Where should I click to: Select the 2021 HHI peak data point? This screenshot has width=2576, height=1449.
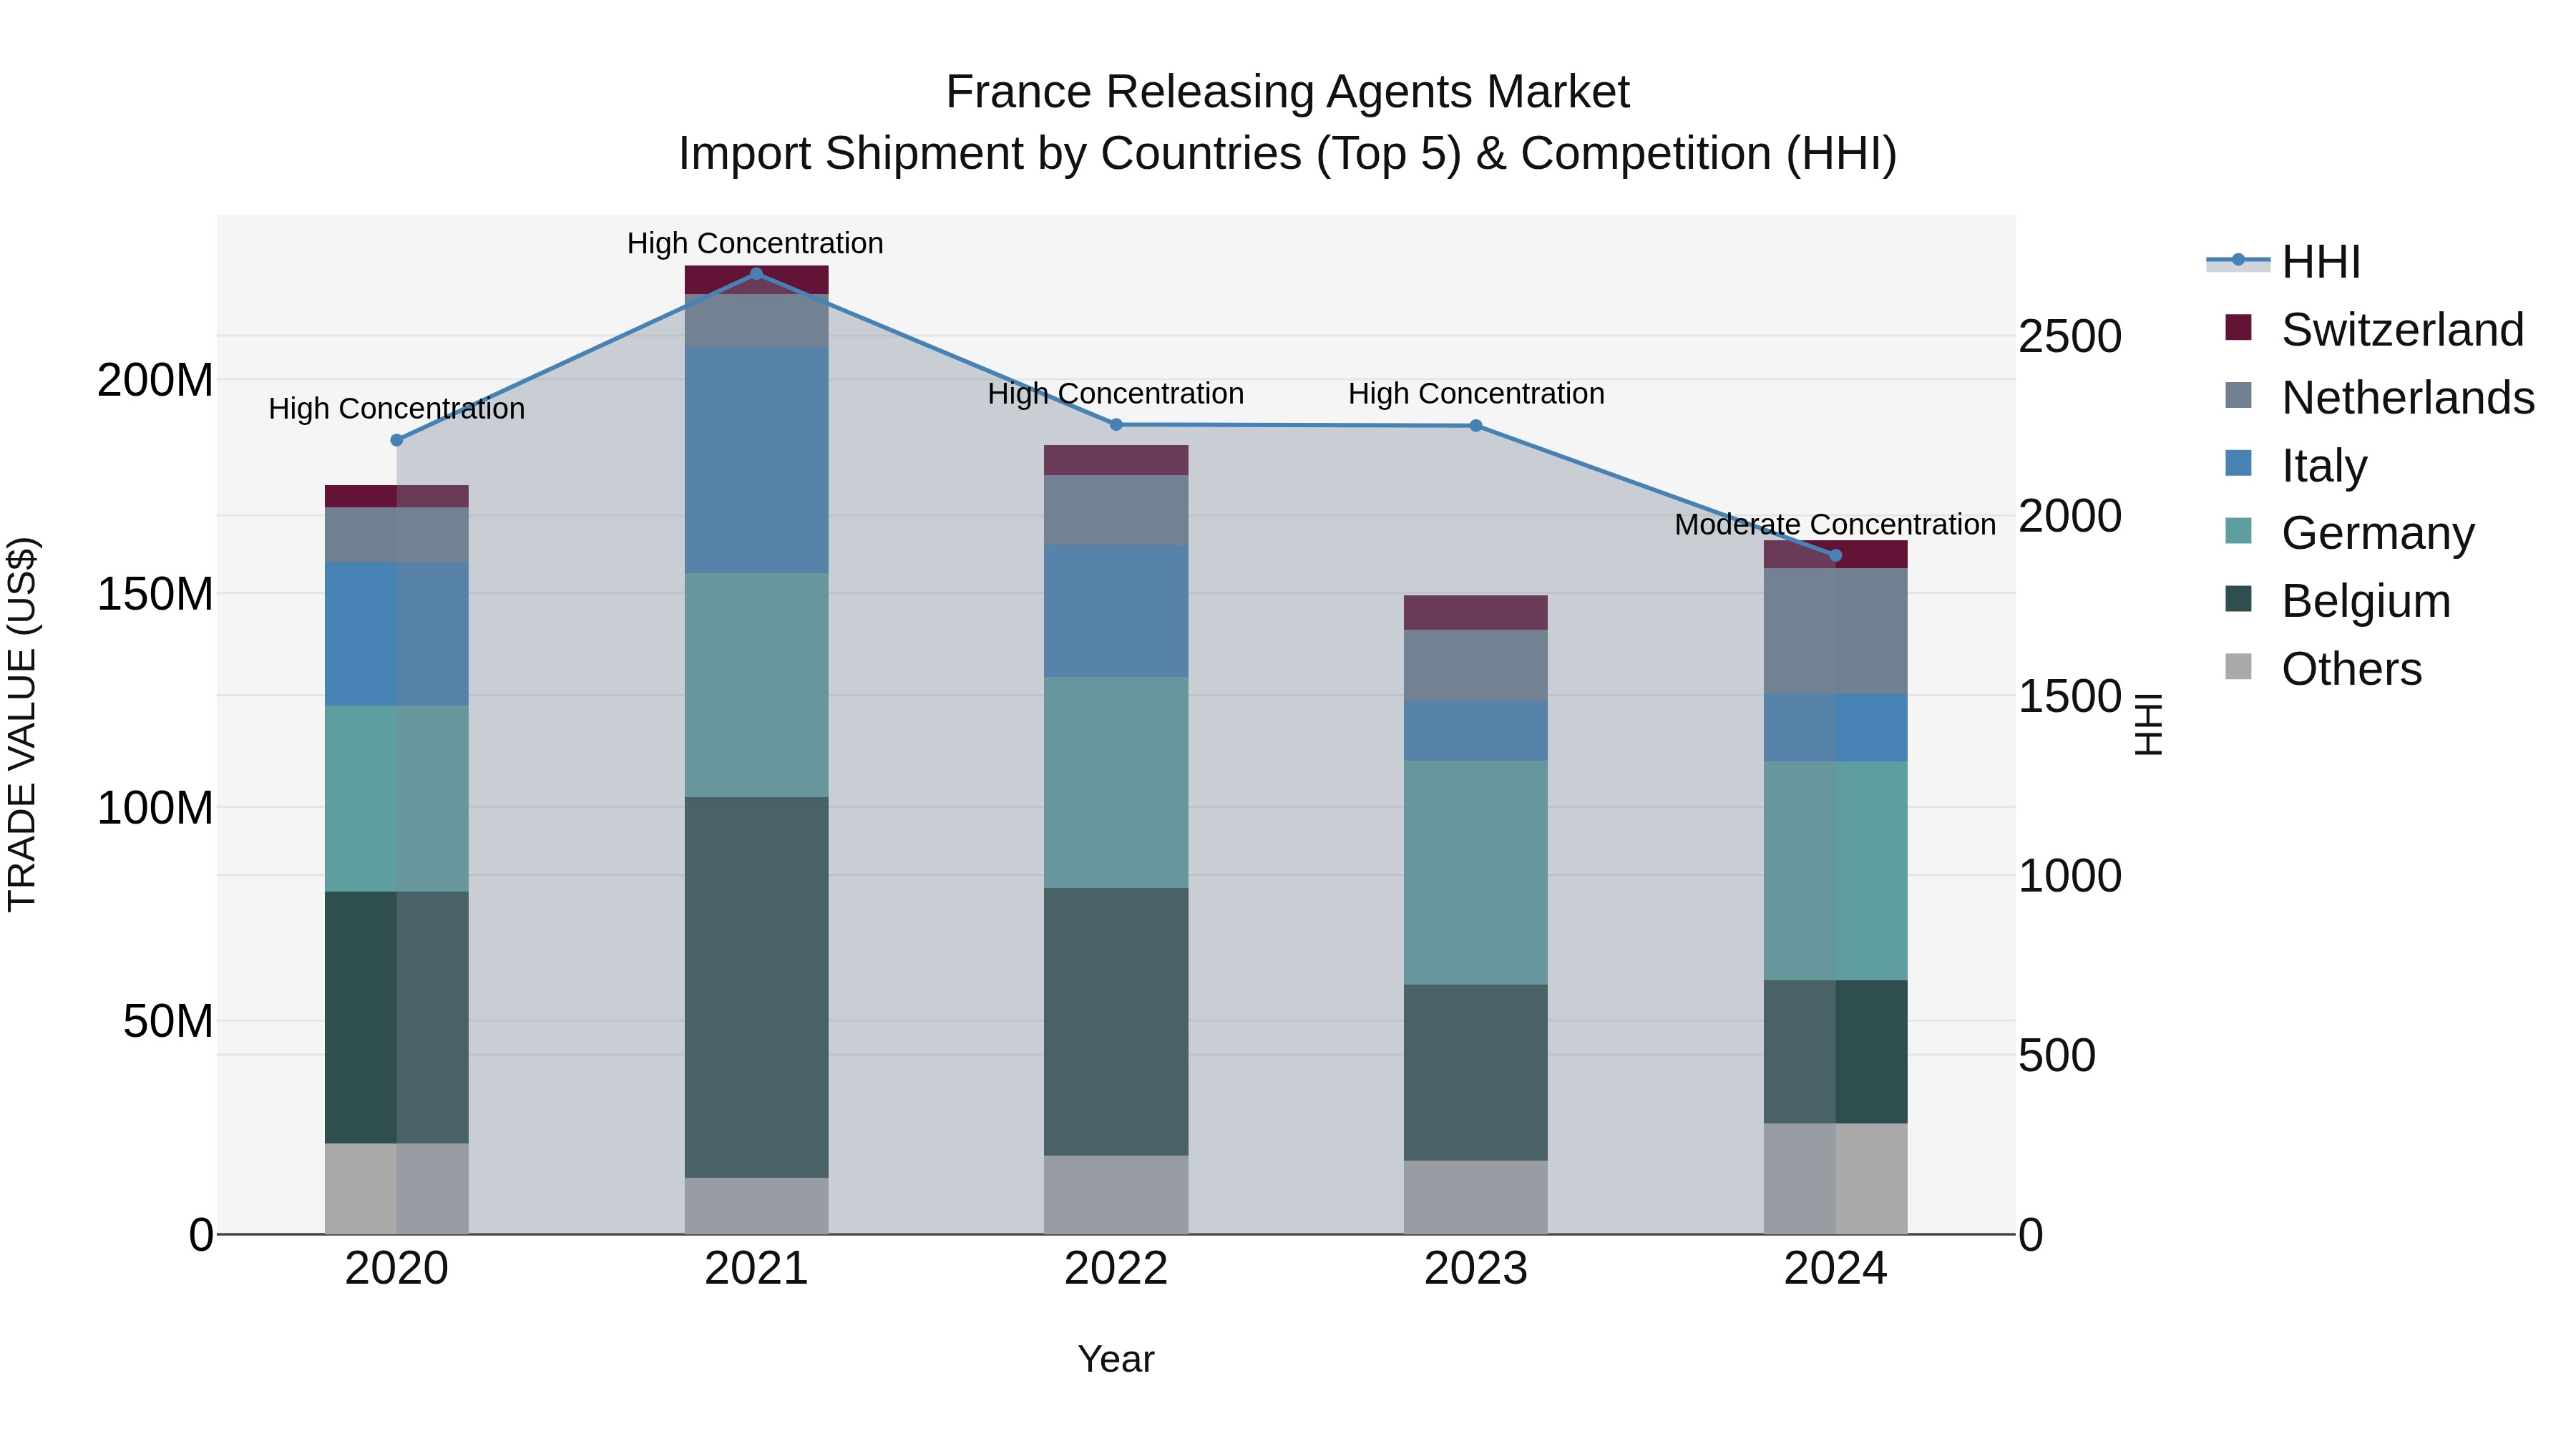click(756, 273)
